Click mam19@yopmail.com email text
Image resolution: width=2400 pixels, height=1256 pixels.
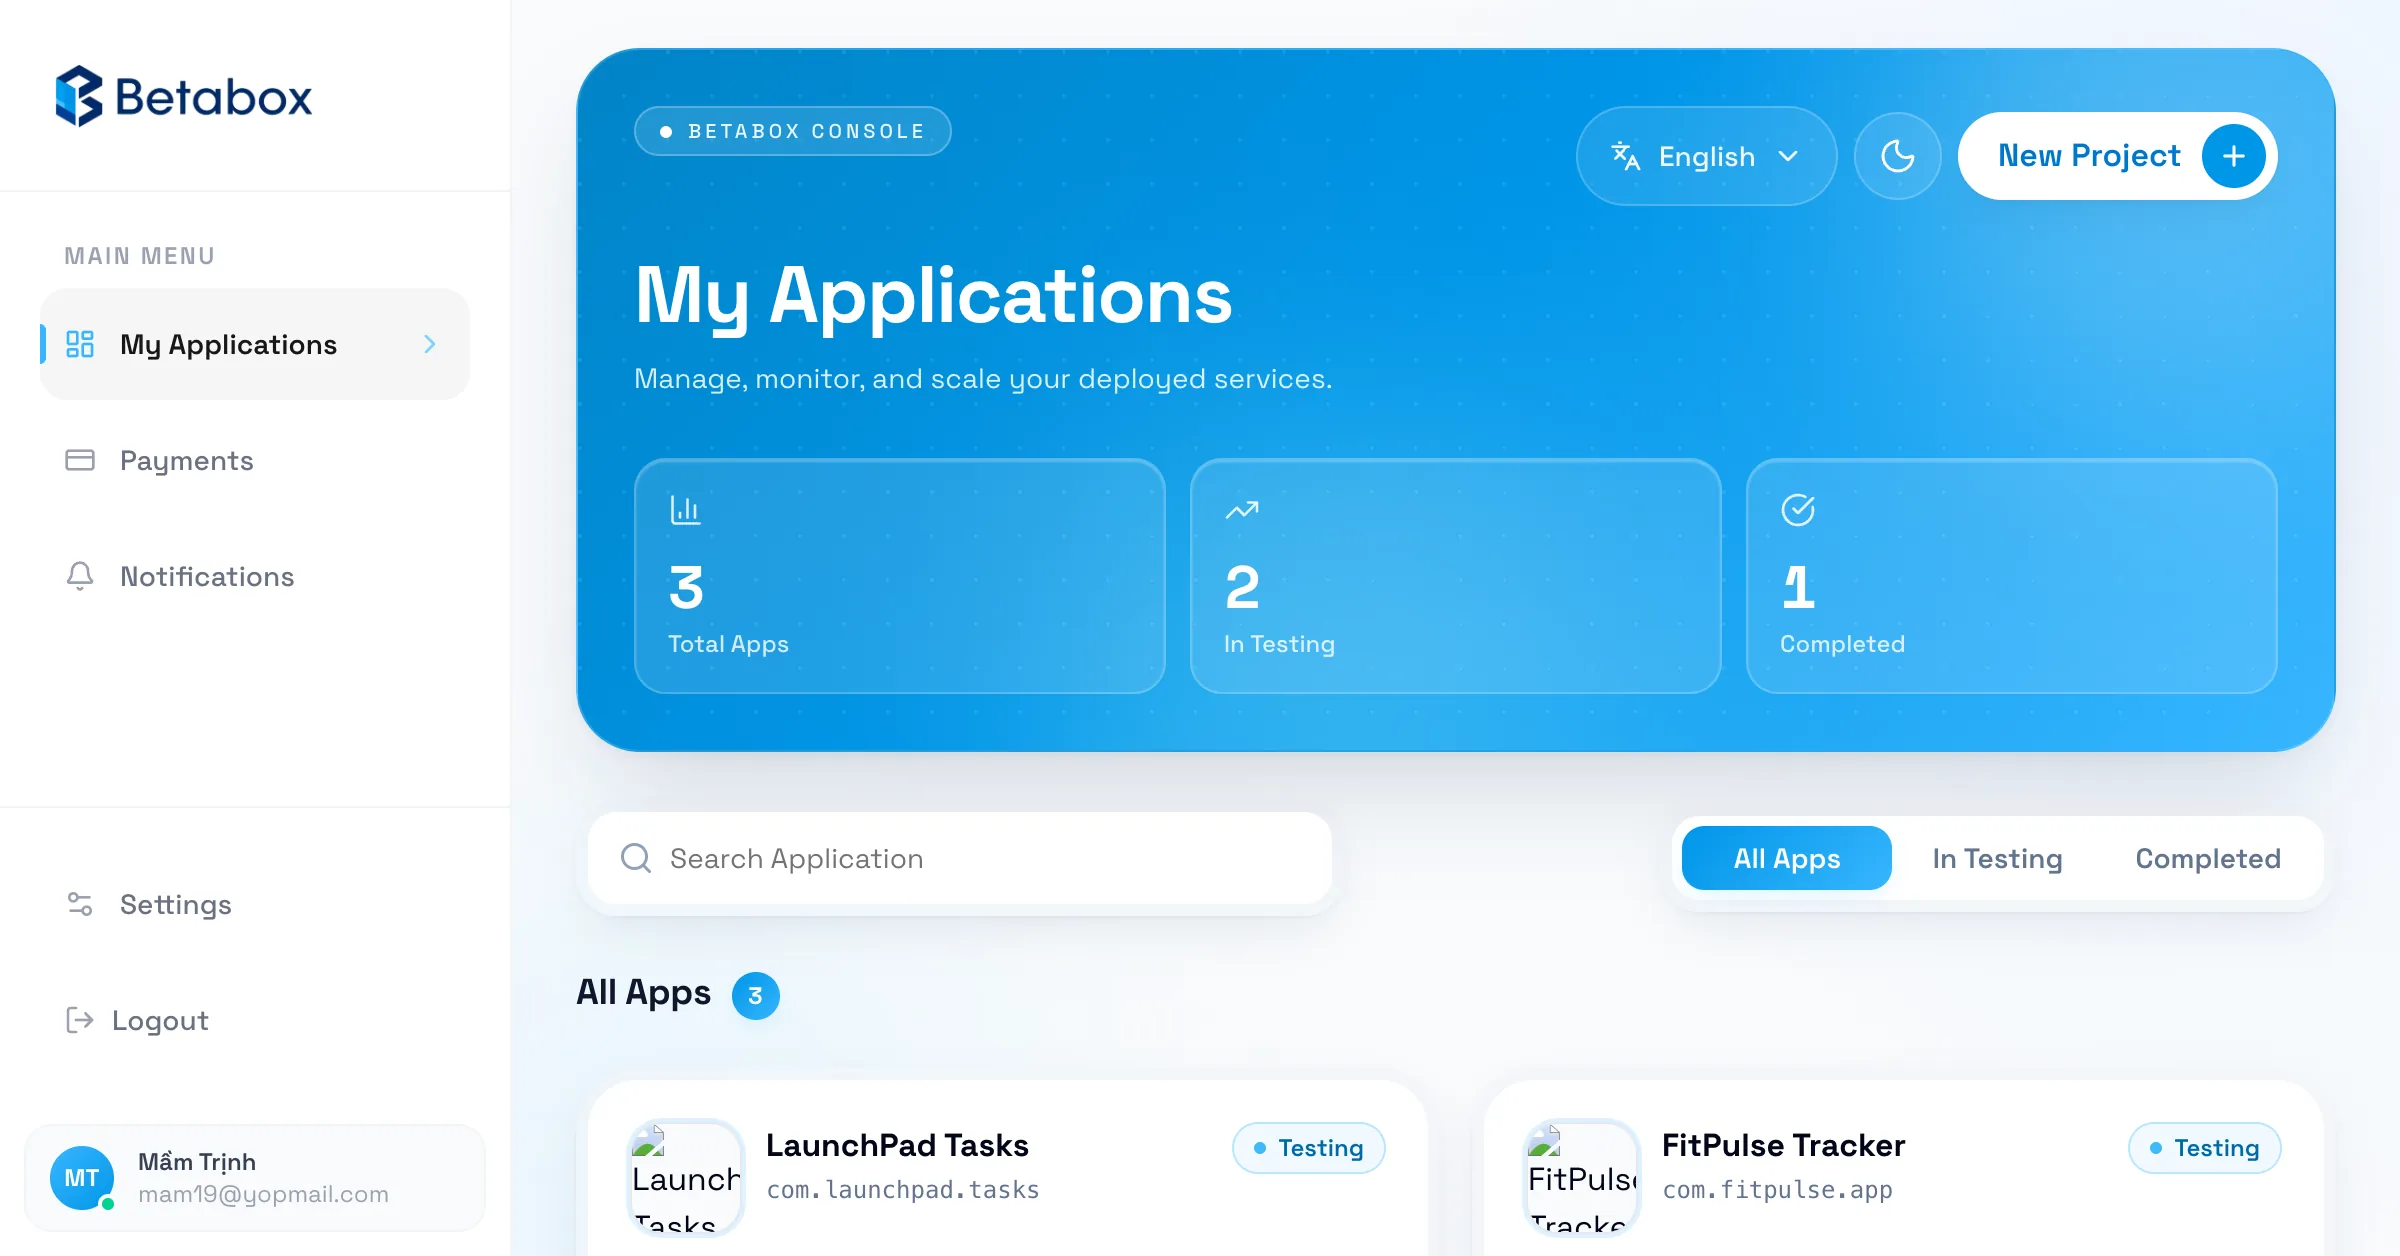point(263,1194)
